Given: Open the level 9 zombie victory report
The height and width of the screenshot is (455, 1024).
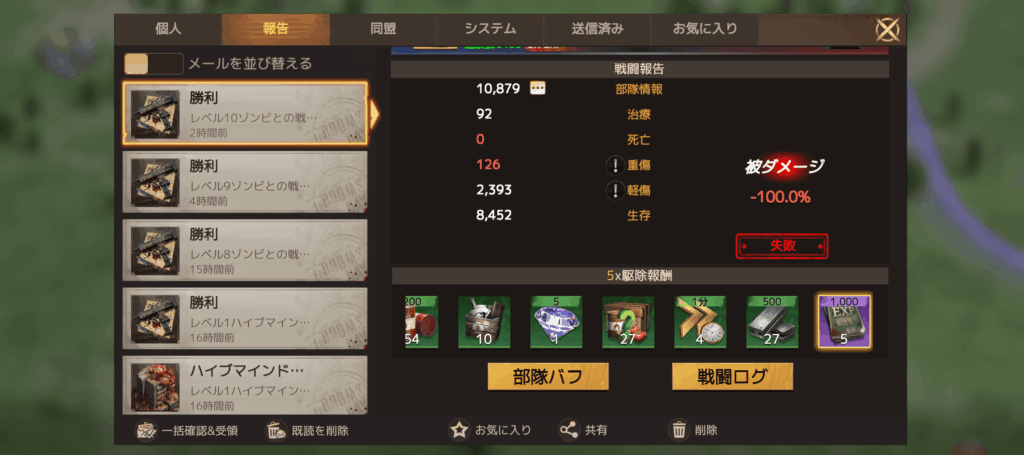Looking at the screenshot, I should tap(246, 182).
